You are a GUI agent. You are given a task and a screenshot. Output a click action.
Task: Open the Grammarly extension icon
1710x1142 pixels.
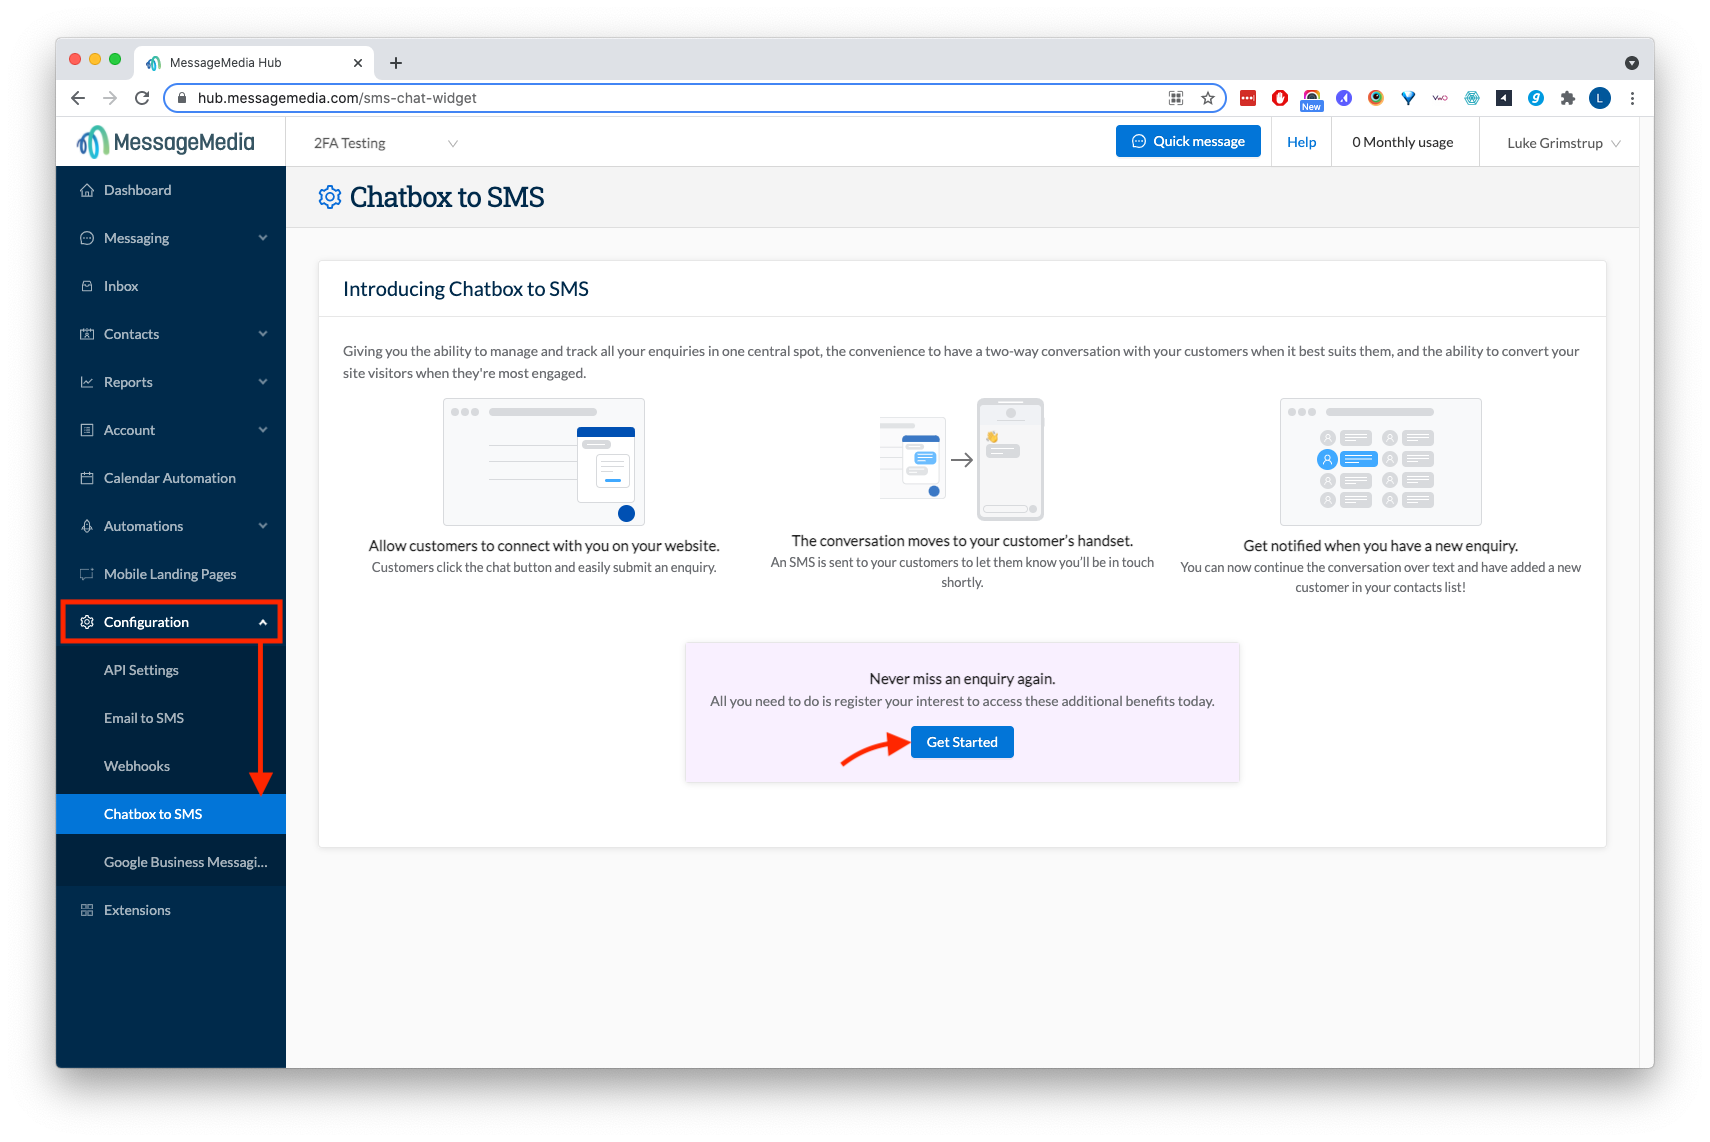pos(1536,98)
